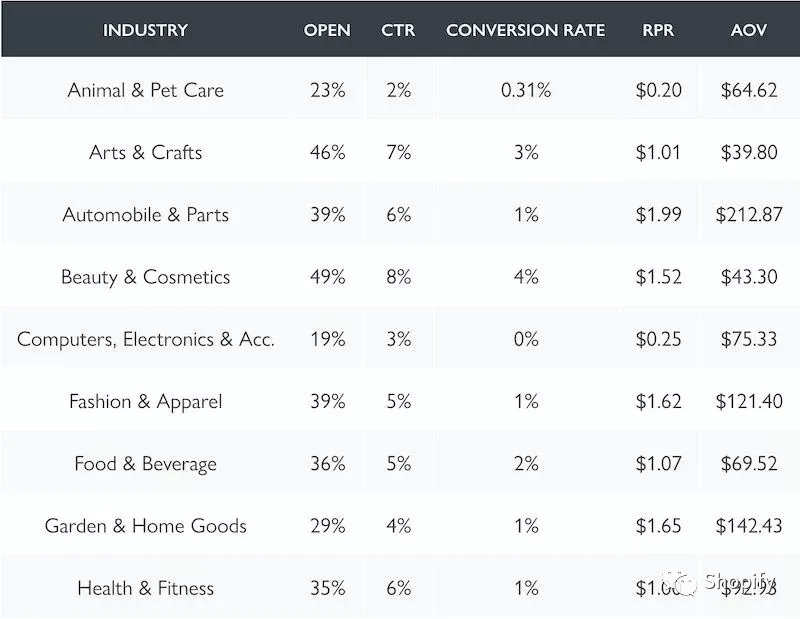Select the Garden & Home Goods cell

pyautogui.click(x=145, y=526)
